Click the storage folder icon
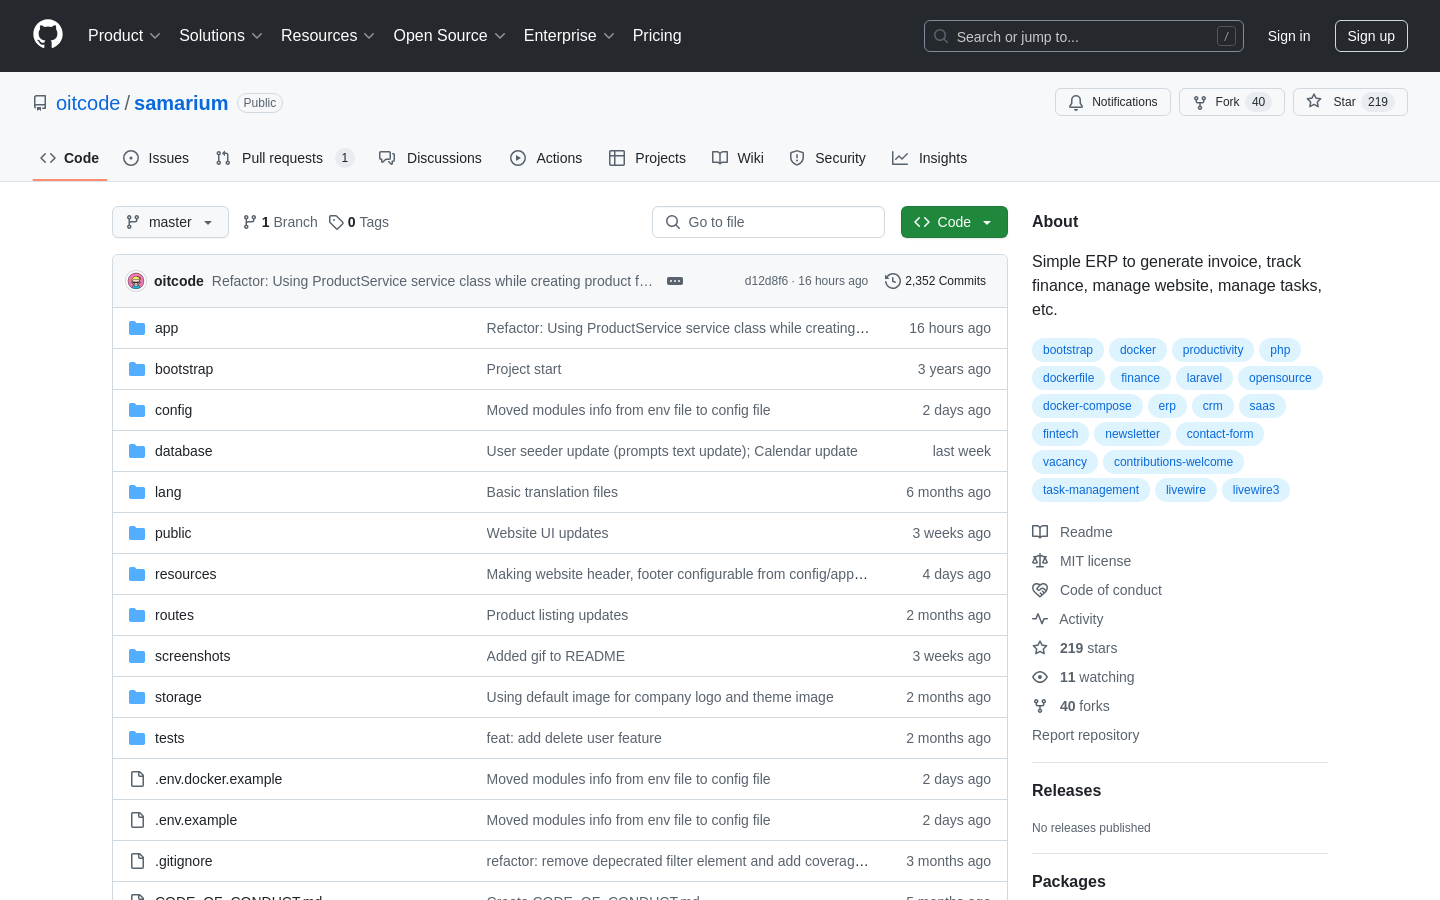This screenshot has width=1440, height=900. 137,697
